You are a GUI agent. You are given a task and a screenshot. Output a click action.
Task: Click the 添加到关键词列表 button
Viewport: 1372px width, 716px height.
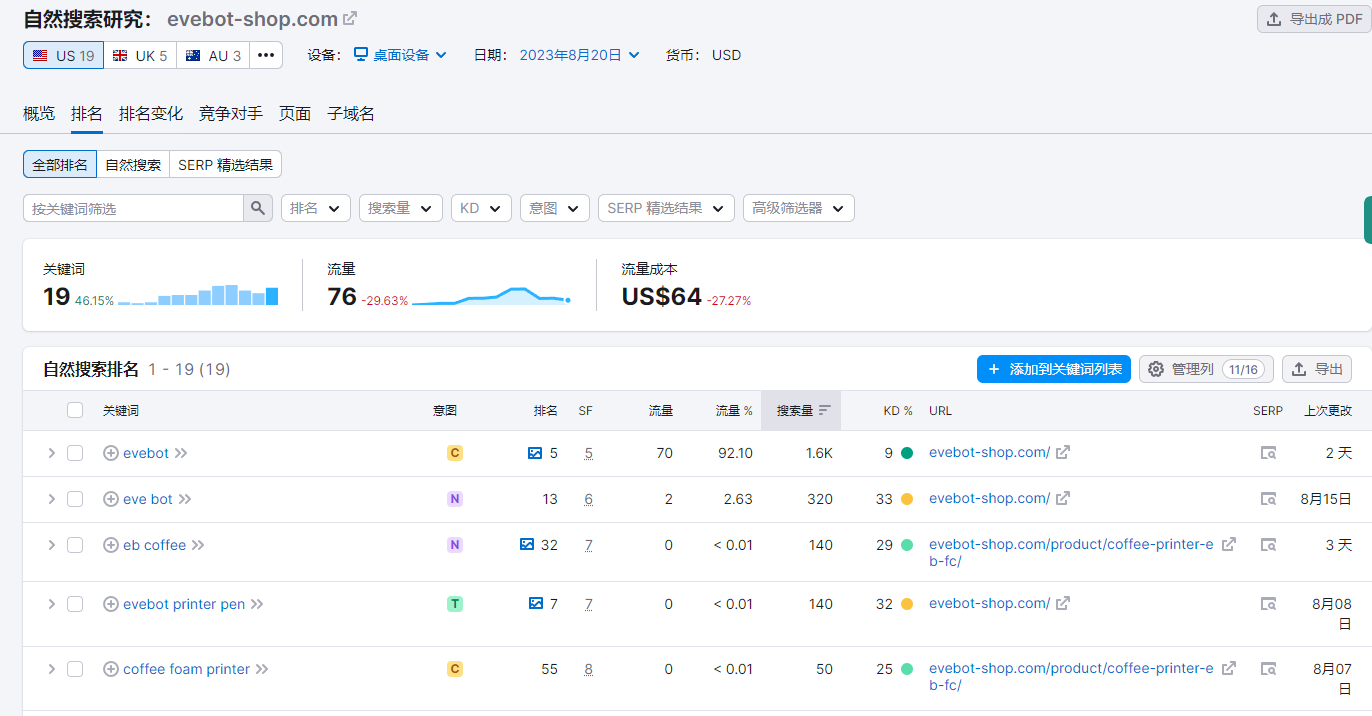(1054, 369)
